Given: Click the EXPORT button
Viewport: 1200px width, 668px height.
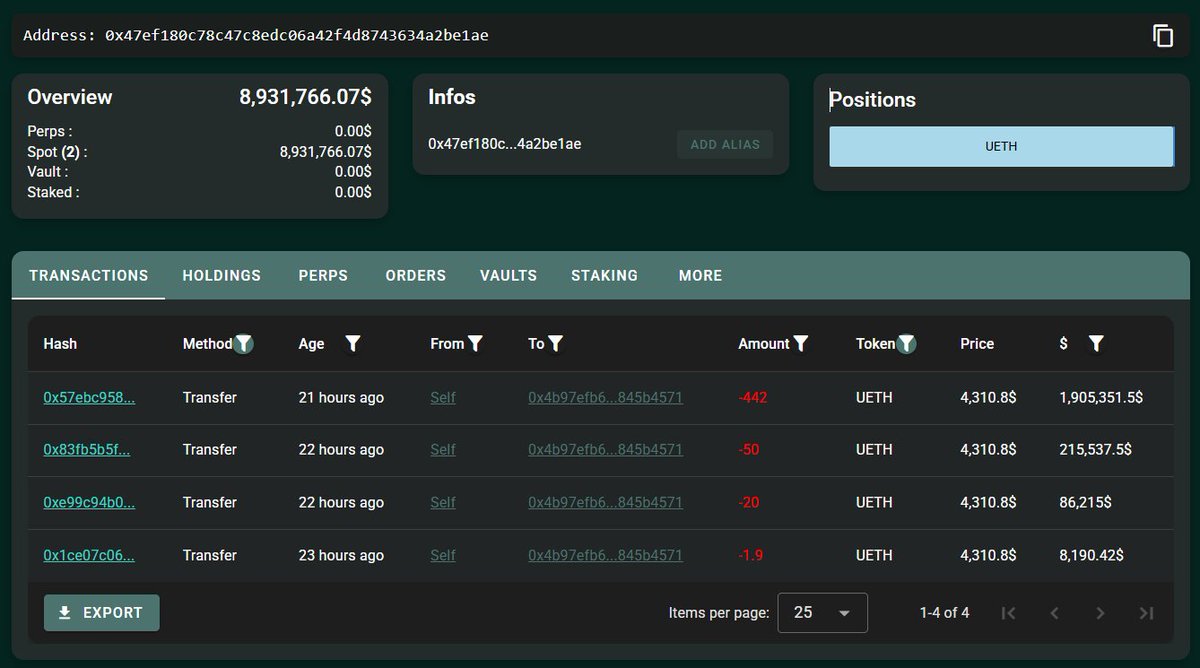Looking at the screenshot, I should [x=101, y=613].
